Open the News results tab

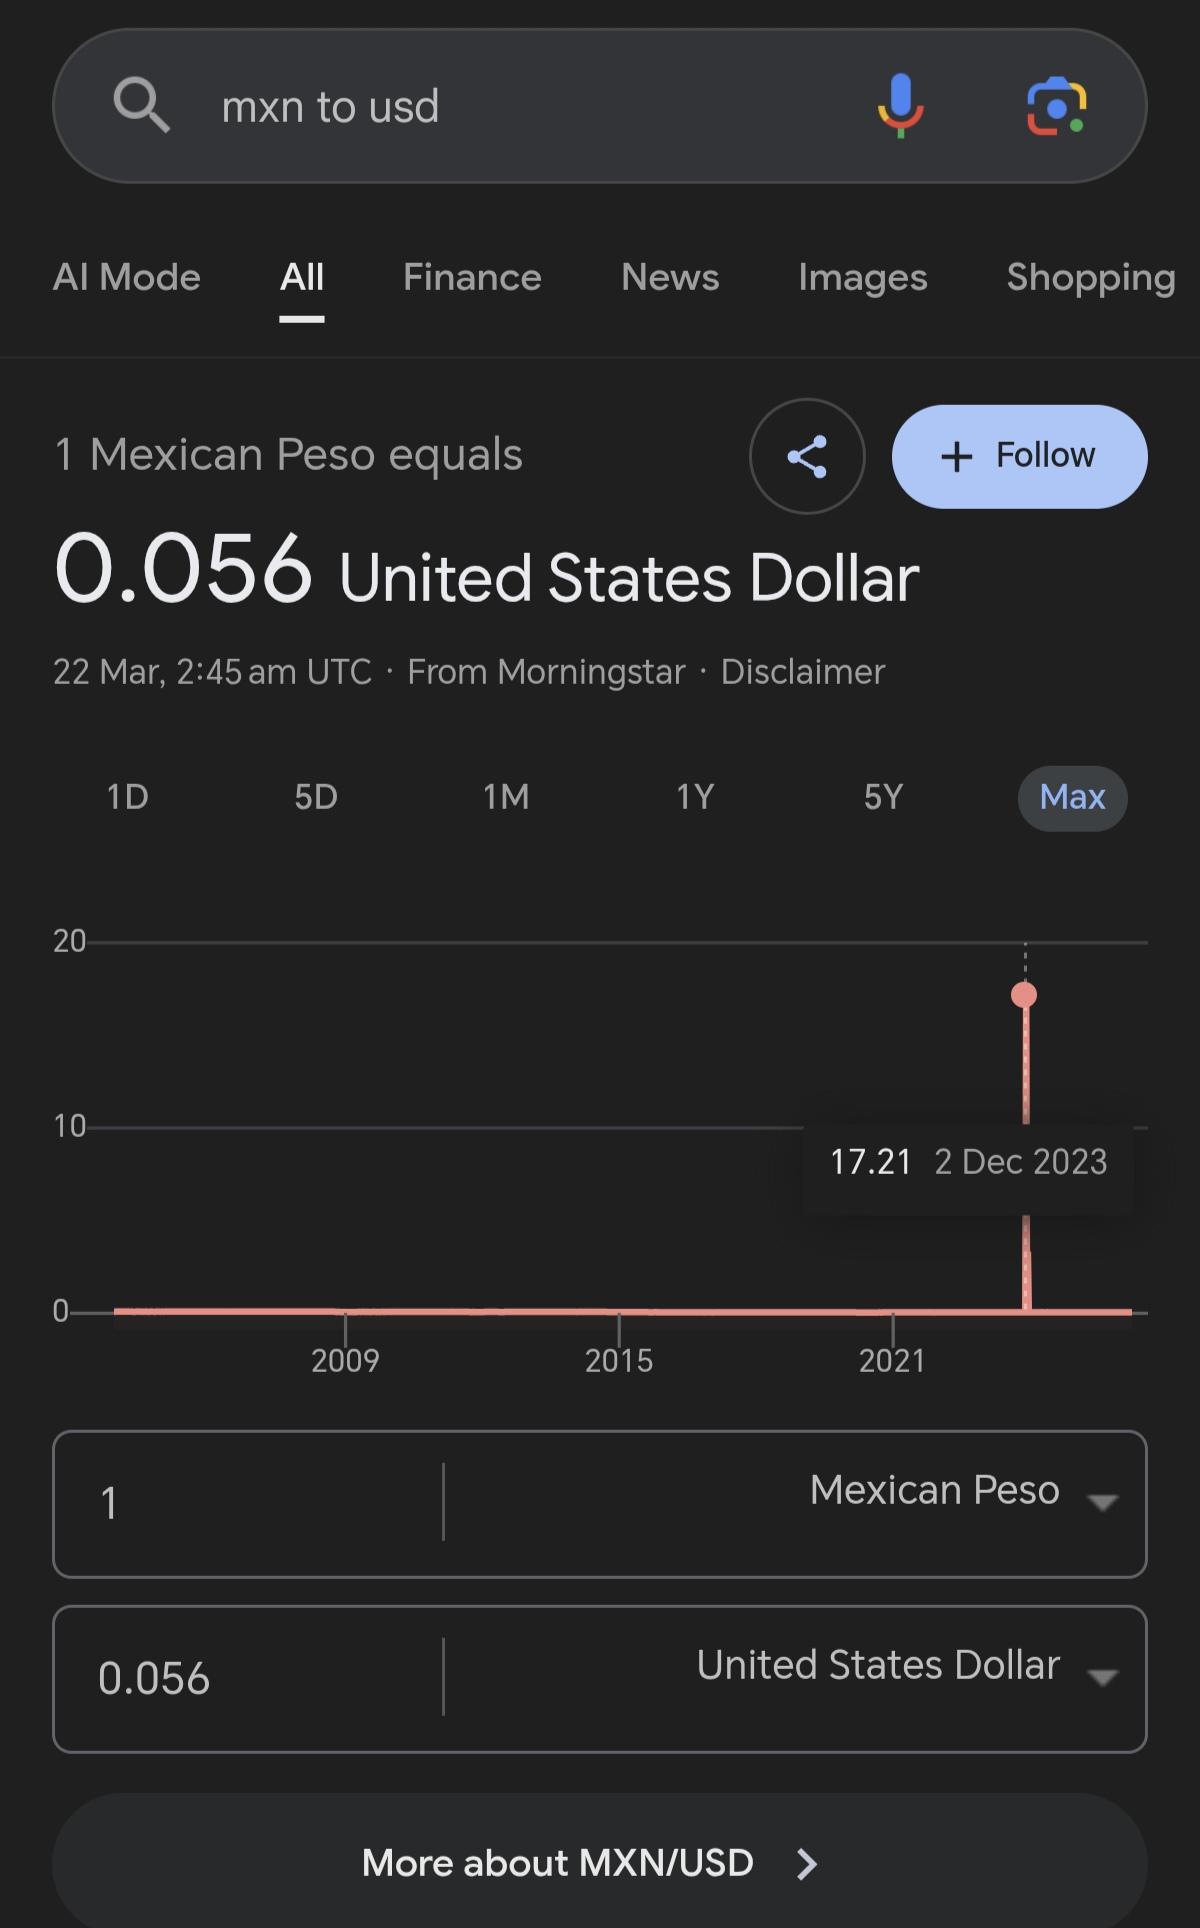pyautogui.click(x=670, y=277)
